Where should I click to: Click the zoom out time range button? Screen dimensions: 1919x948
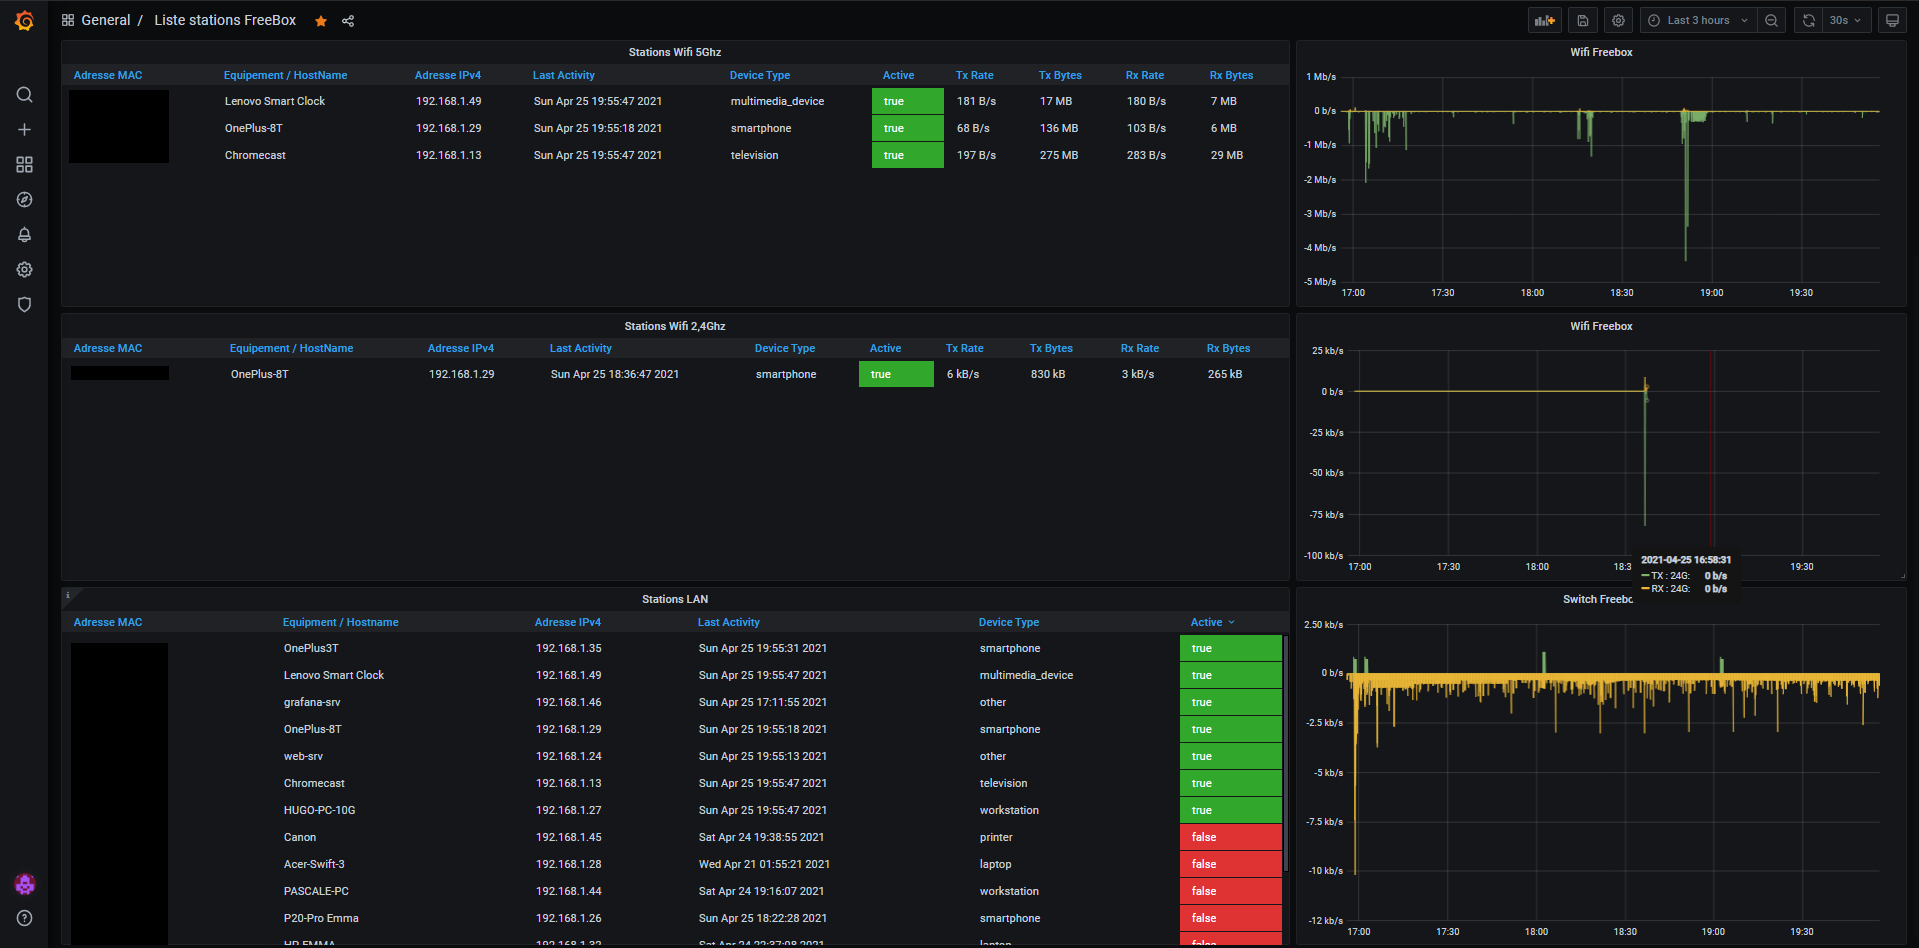pyautogui.click(x=1771, y=20)
